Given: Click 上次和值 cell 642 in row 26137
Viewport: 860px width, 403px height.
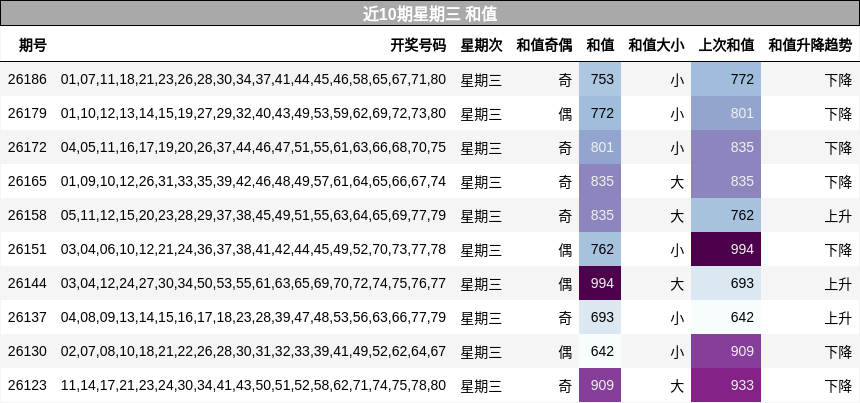Looking at the screenshot, I should click(x=726, y=317).
